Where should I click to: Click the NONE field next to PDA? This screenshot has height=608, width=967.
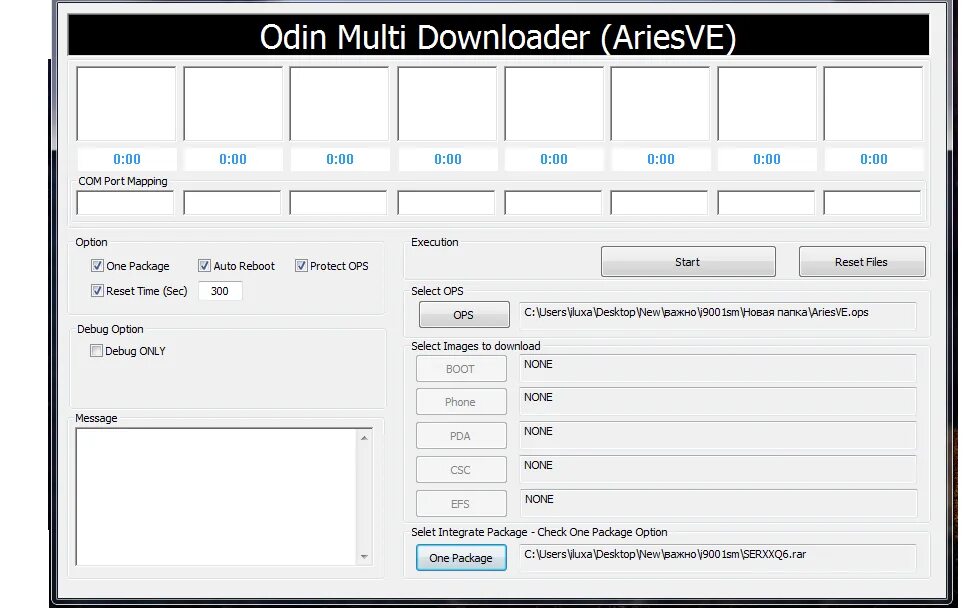pyautogui.click(x=718, y=435)
